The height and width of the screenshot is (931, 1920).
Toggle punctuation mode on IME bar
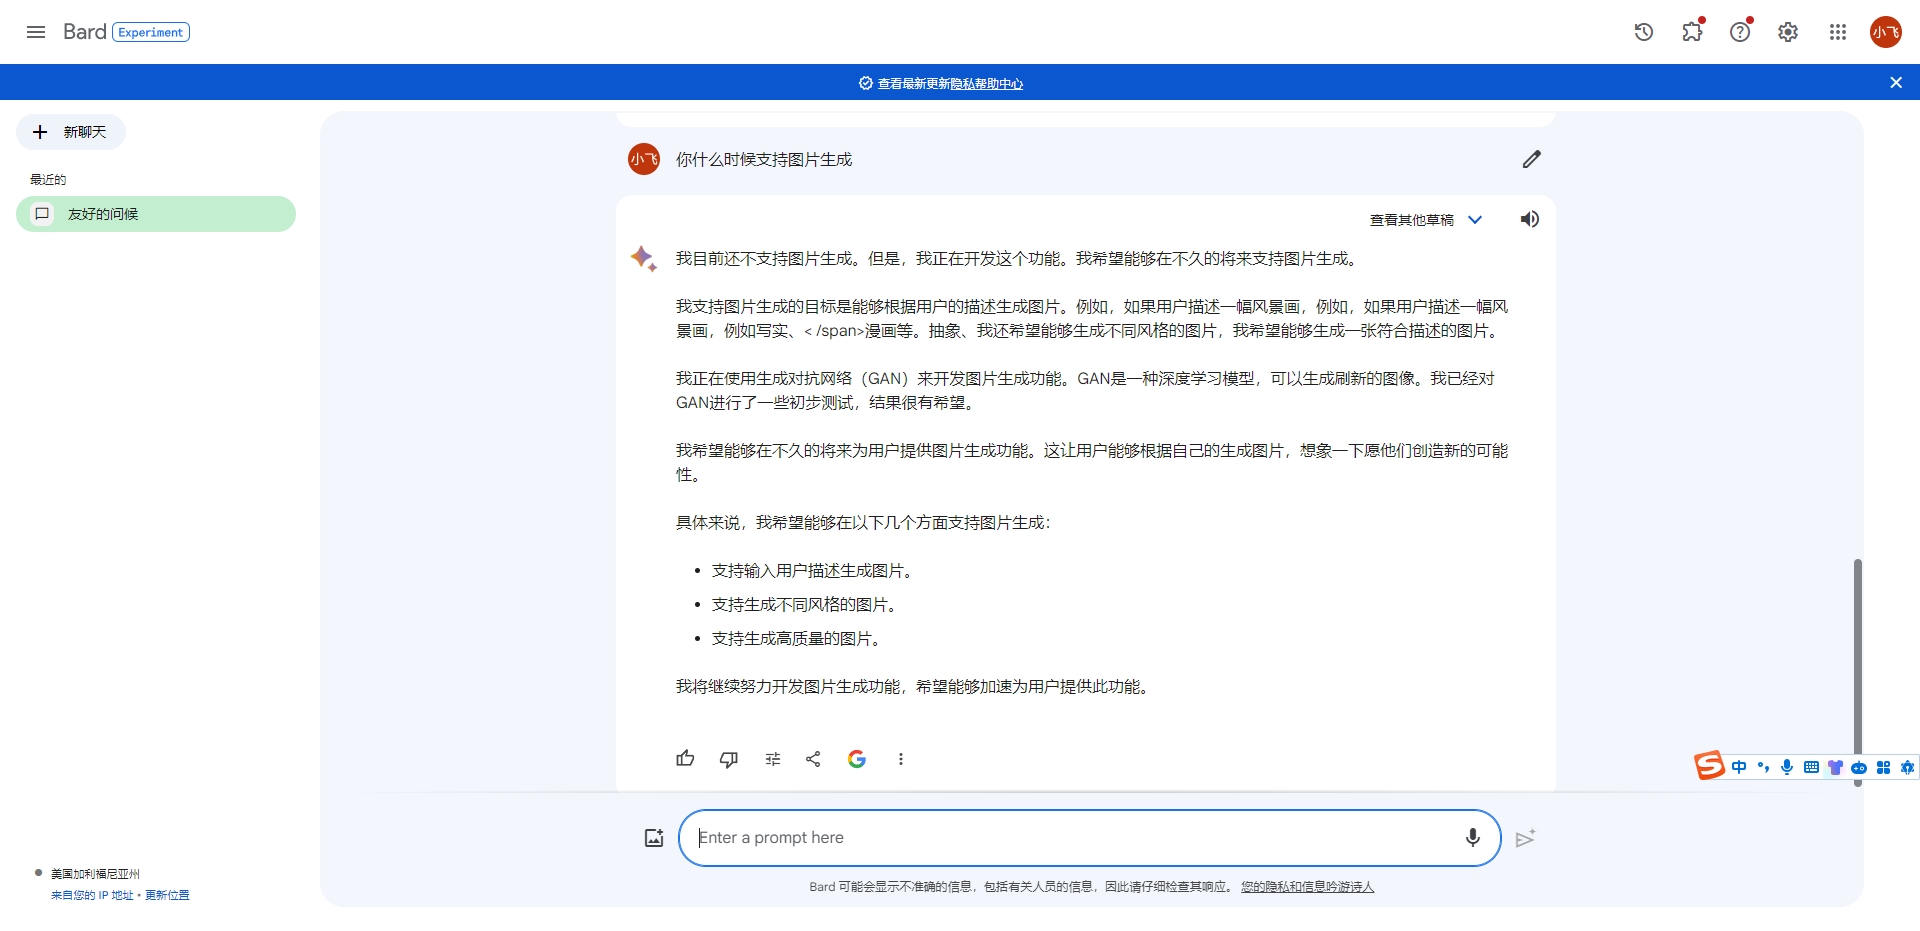[1763, 767]
